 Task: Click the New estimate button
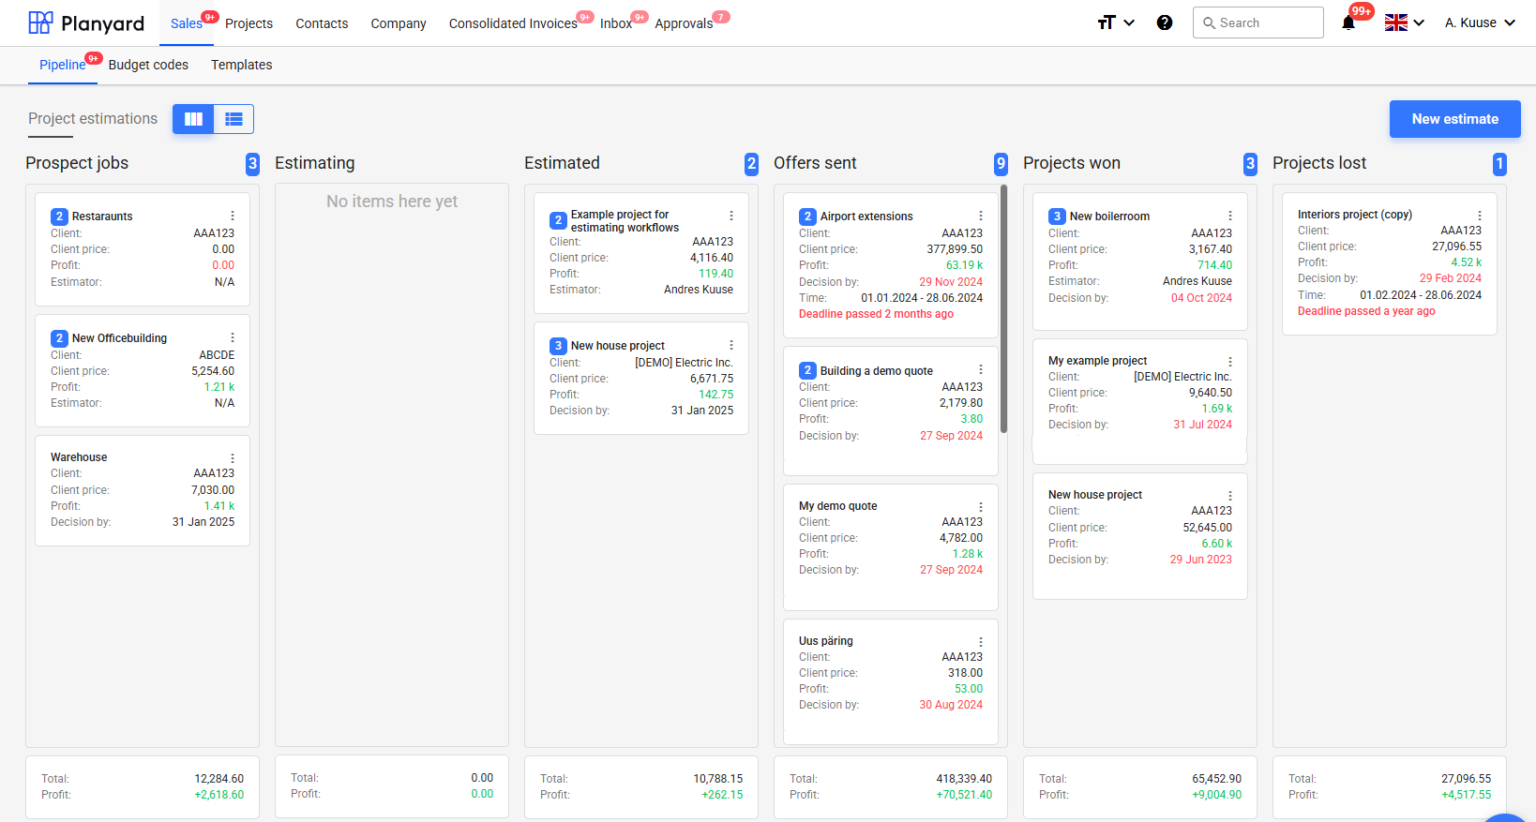tap(1454, 119)
